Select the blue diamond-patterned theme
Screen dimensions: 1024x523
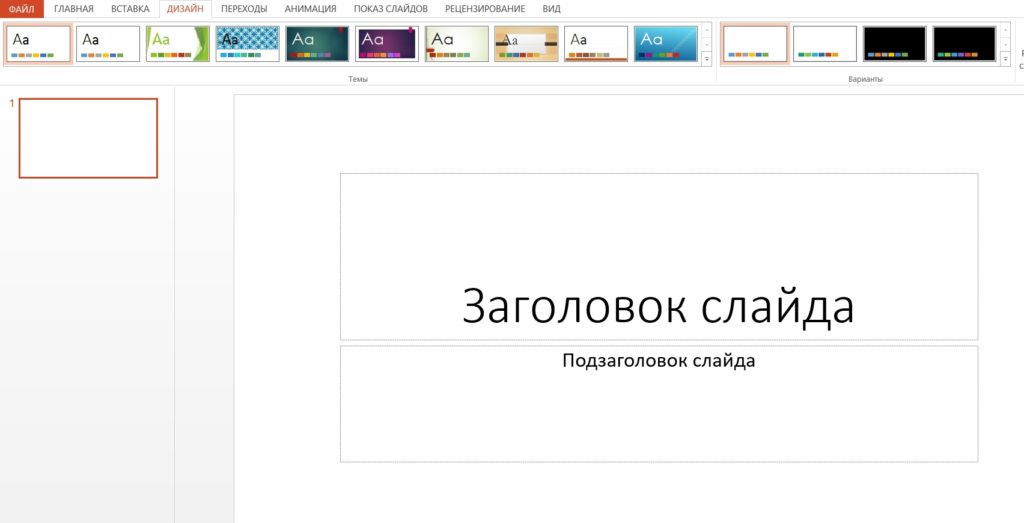click(x=247, y=44)
